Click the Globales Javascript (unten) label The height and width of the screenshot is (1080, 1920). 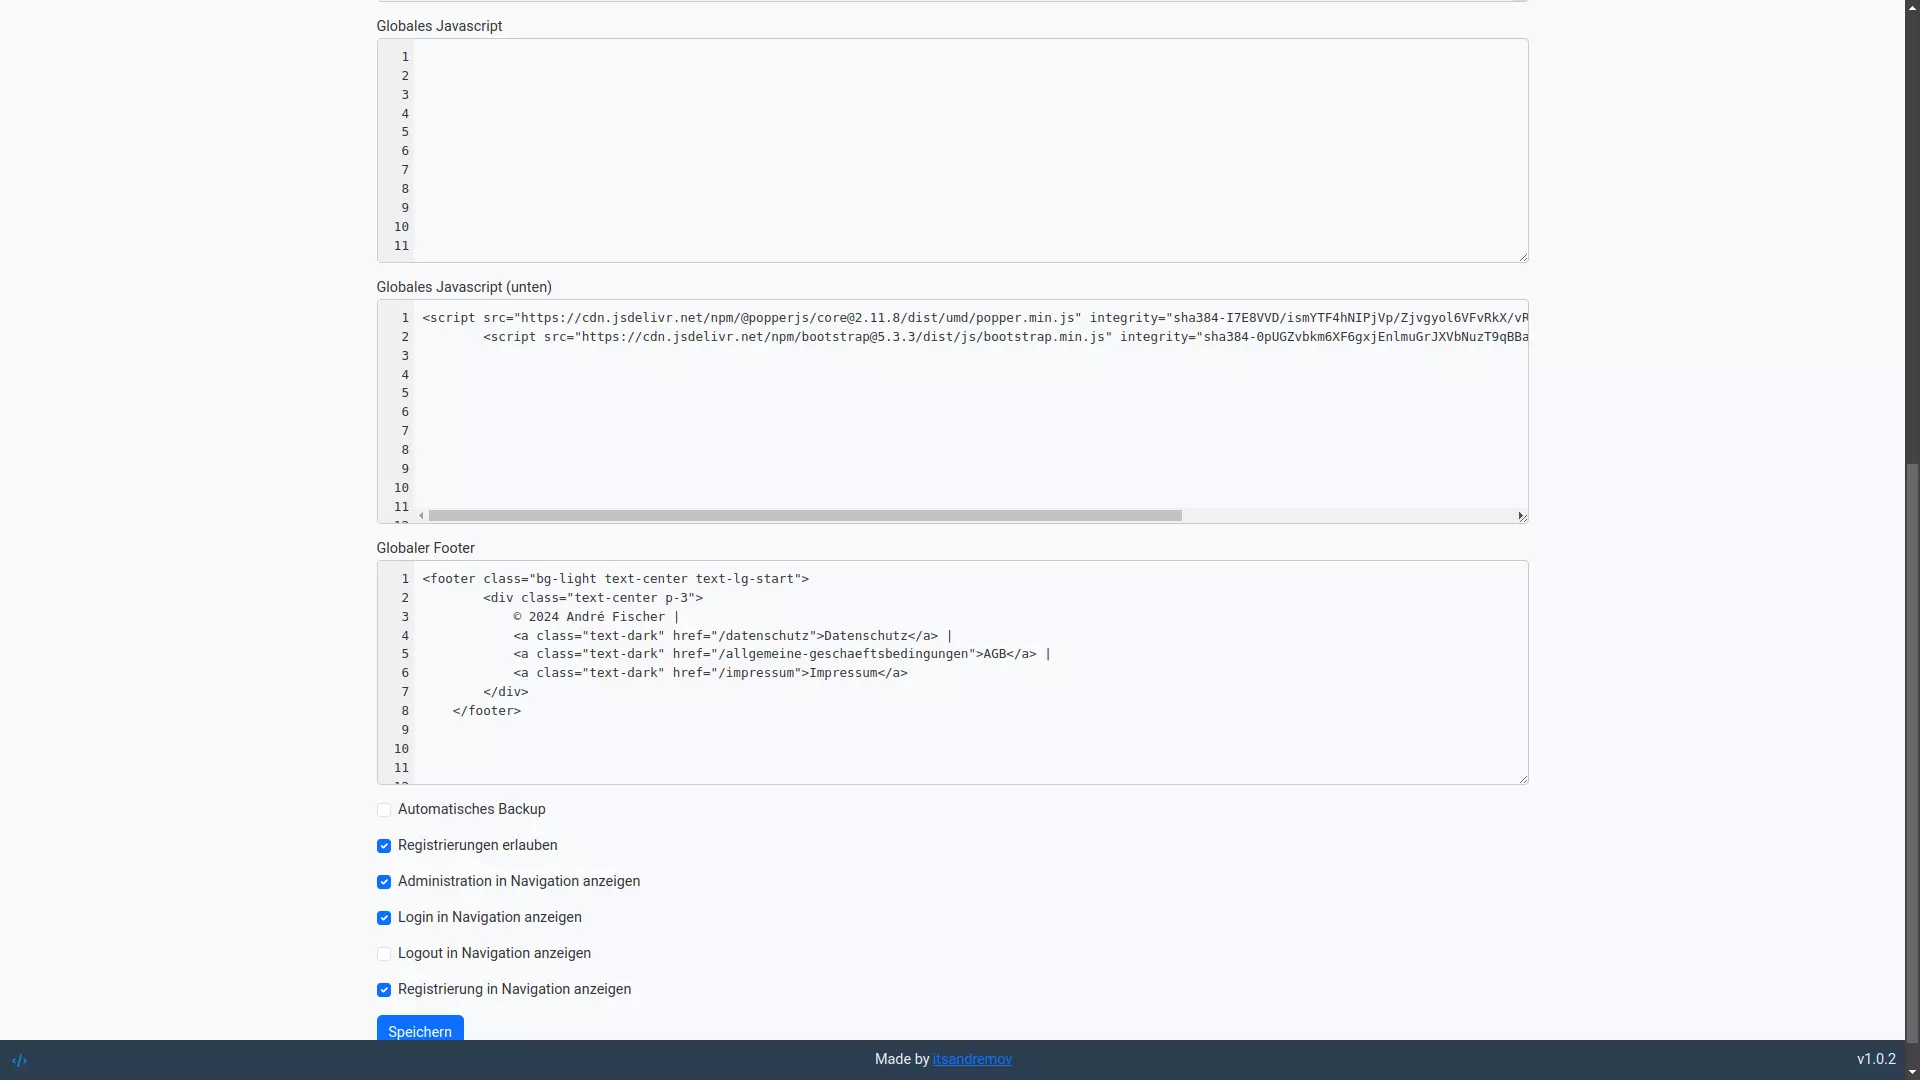point(464,287)
